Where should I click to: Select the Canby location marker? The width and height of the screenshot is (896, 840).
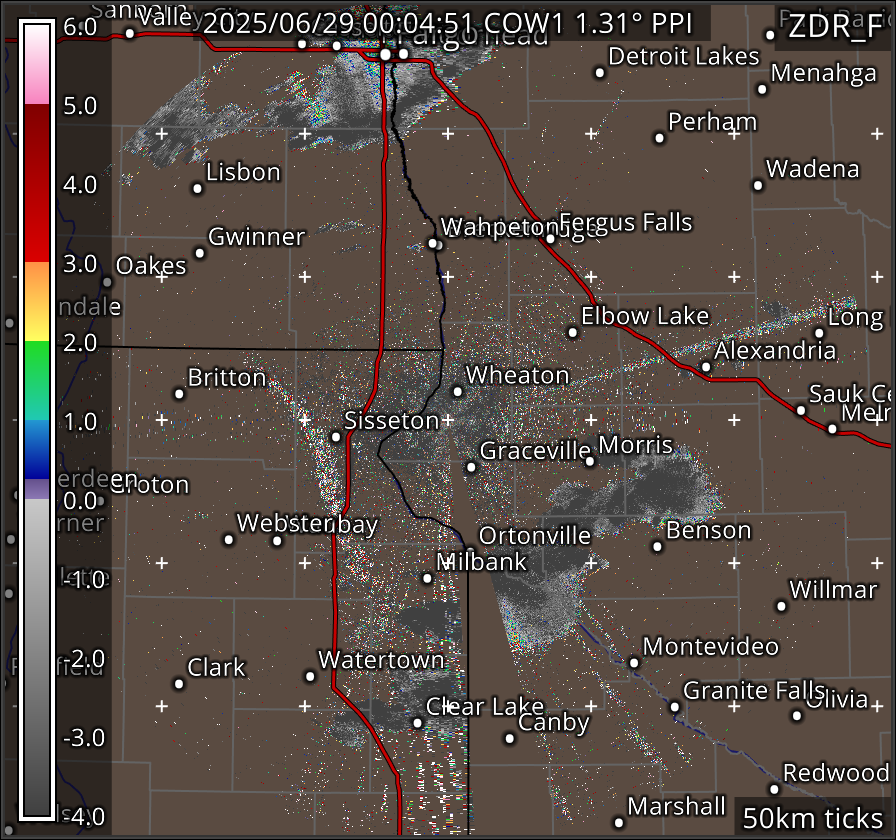510,739
